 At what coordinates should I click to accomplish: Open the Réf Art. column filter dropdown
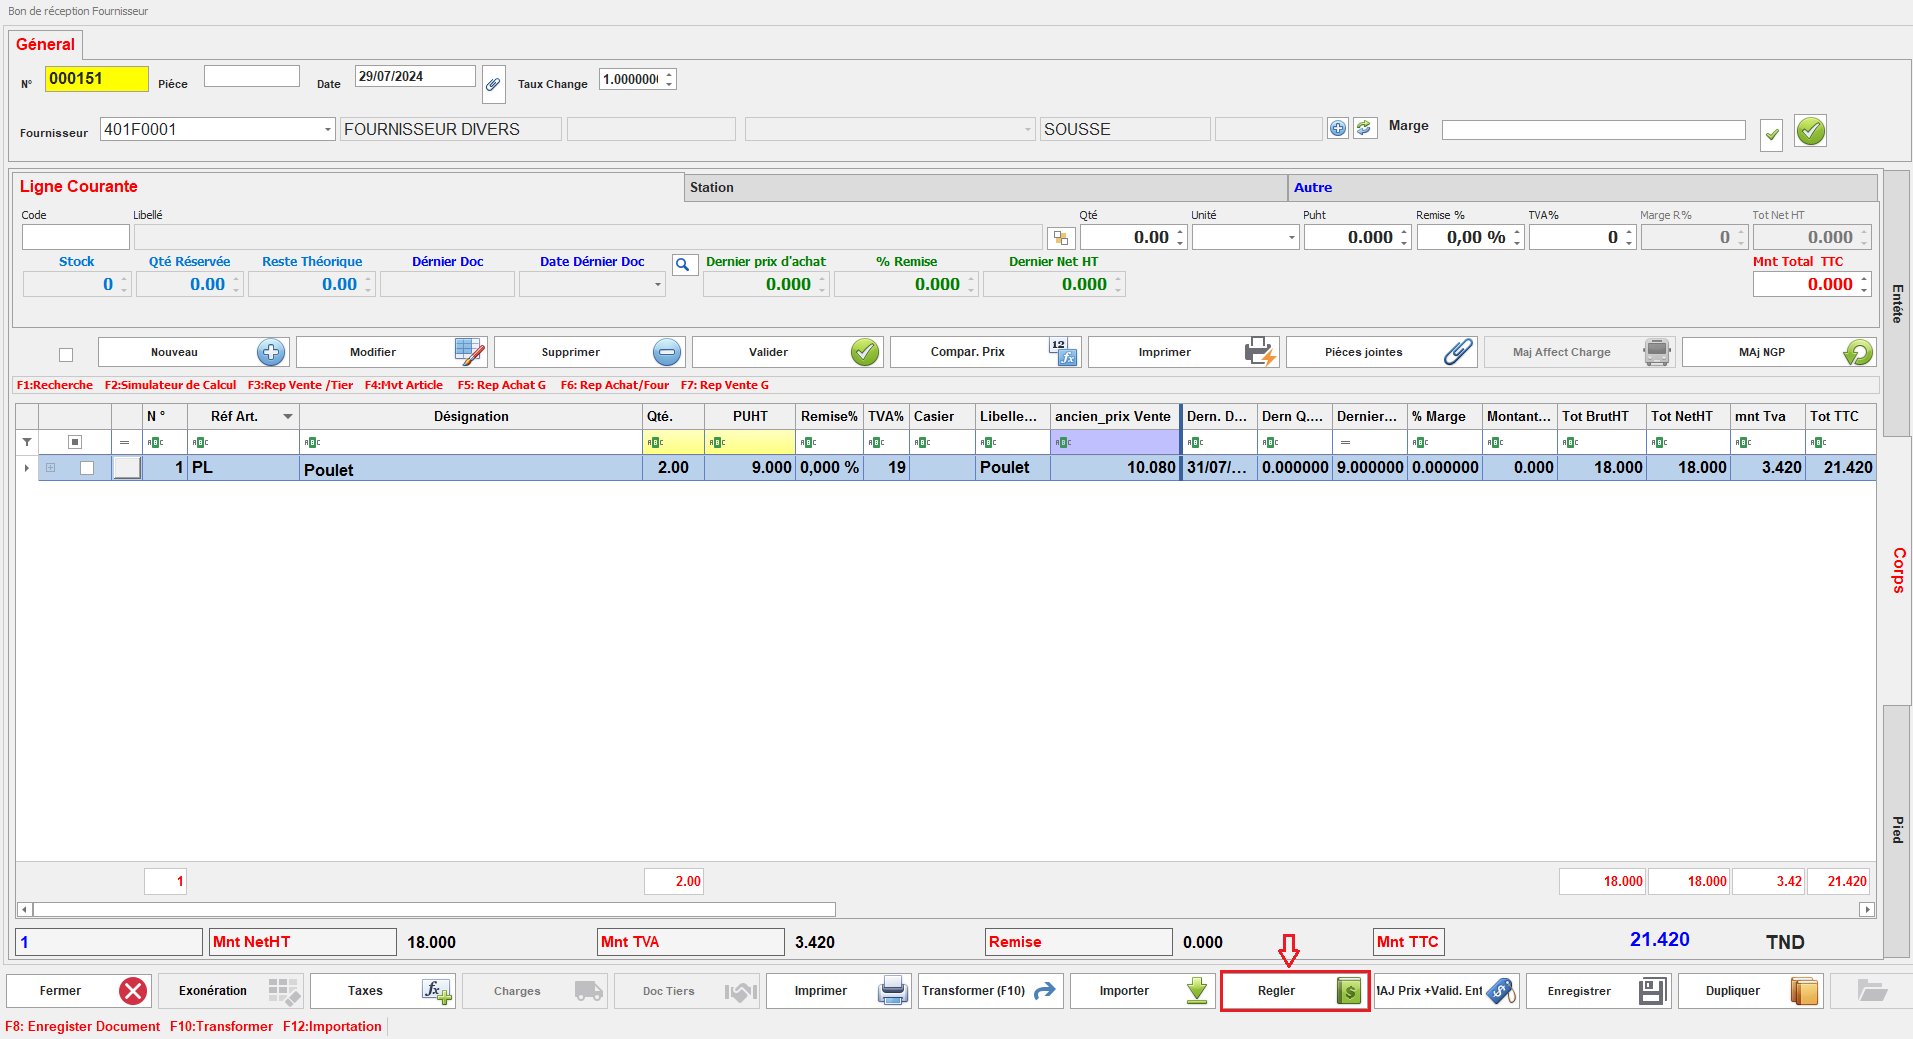pos(288,417)
